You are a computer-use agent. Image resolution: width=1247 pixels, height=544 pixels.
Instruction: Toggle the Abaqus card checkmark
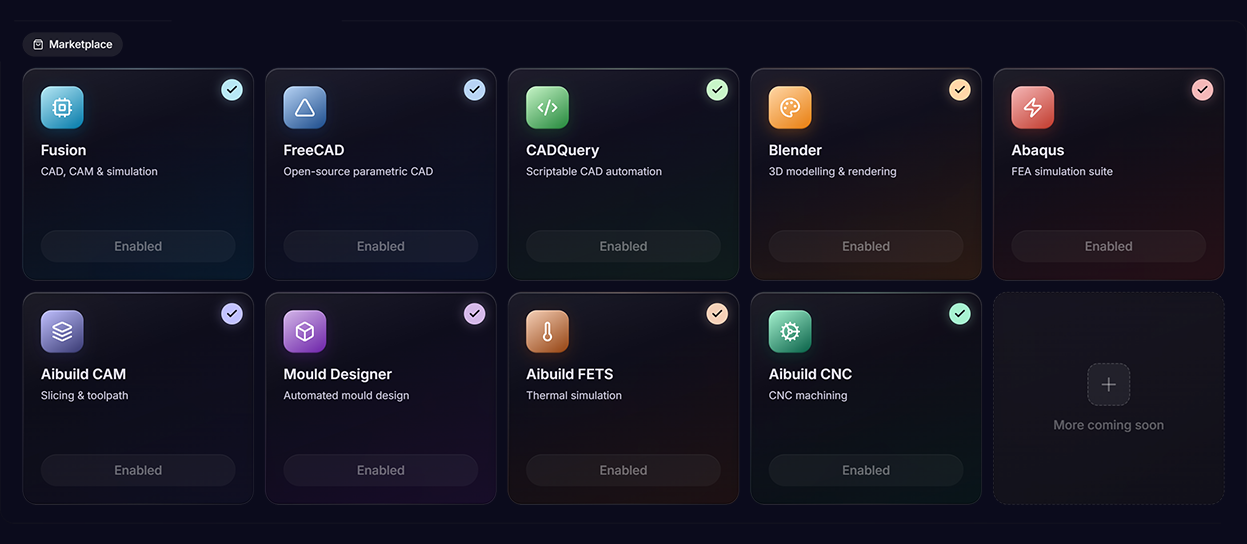(x=1203, y=90)
